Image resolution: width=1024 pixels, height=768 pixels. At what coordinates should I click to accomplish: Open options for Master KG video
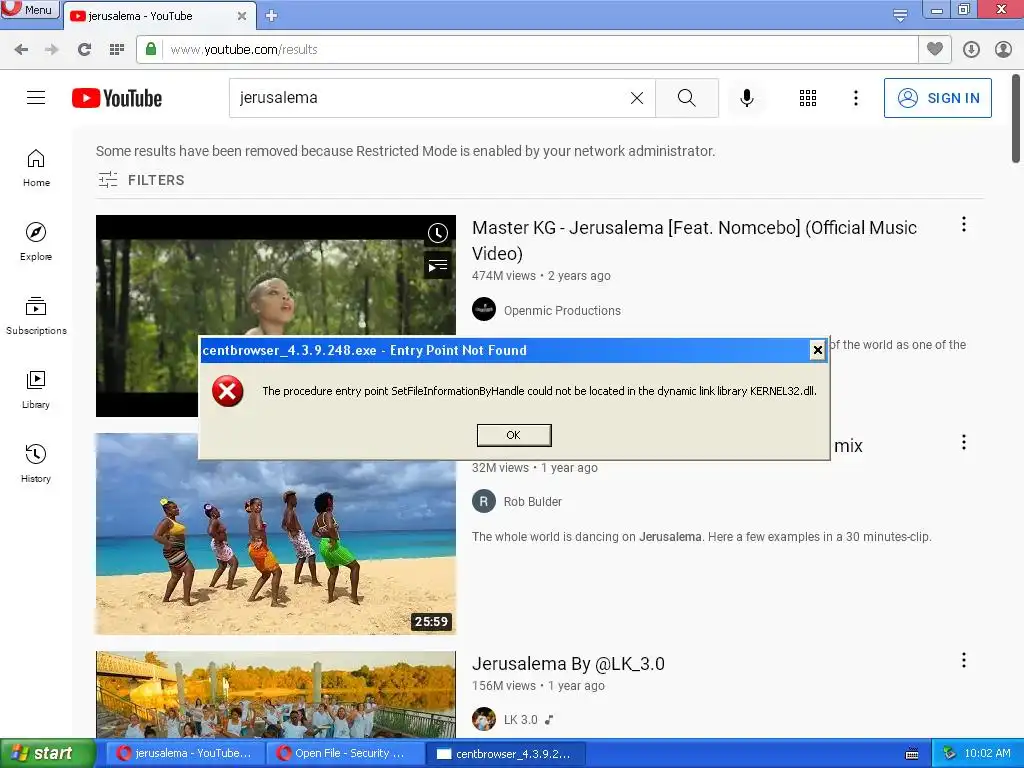point(963,225)
